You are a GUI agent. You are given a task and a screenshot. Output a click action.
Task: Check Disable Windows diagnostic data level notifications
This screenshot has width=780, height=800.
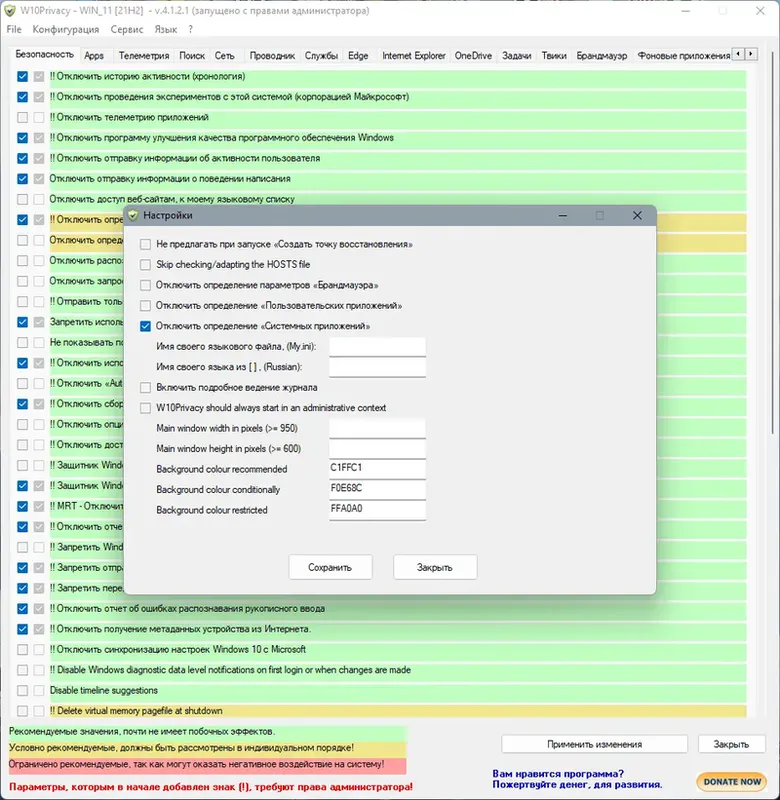coord(22,670)
